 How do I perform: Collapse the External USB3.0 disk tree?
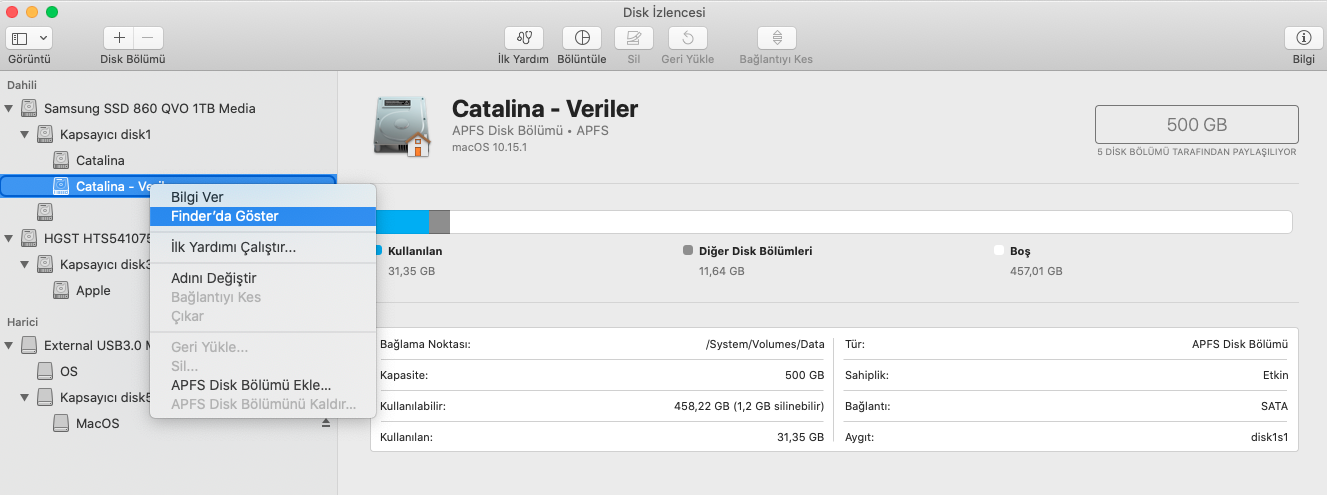point(9,345)
